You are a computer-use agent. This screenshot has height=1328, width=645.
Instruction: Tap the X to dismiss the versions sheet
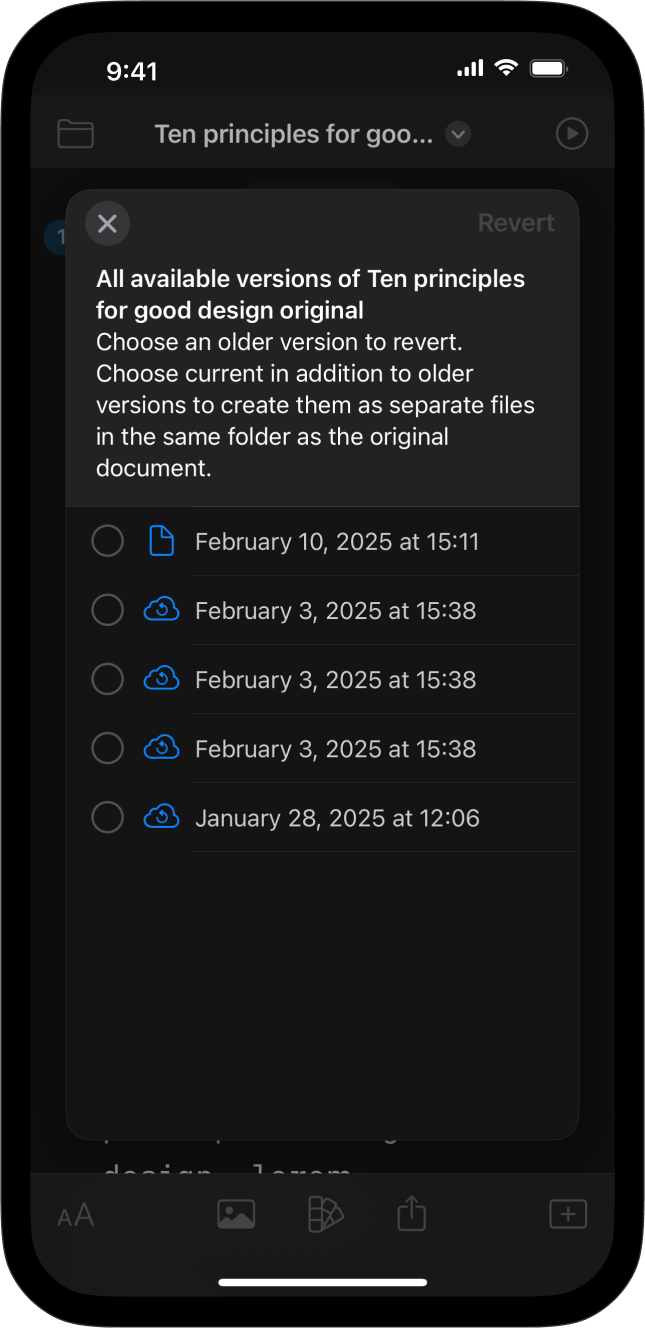pyautogui.click(x=107, y=223)
